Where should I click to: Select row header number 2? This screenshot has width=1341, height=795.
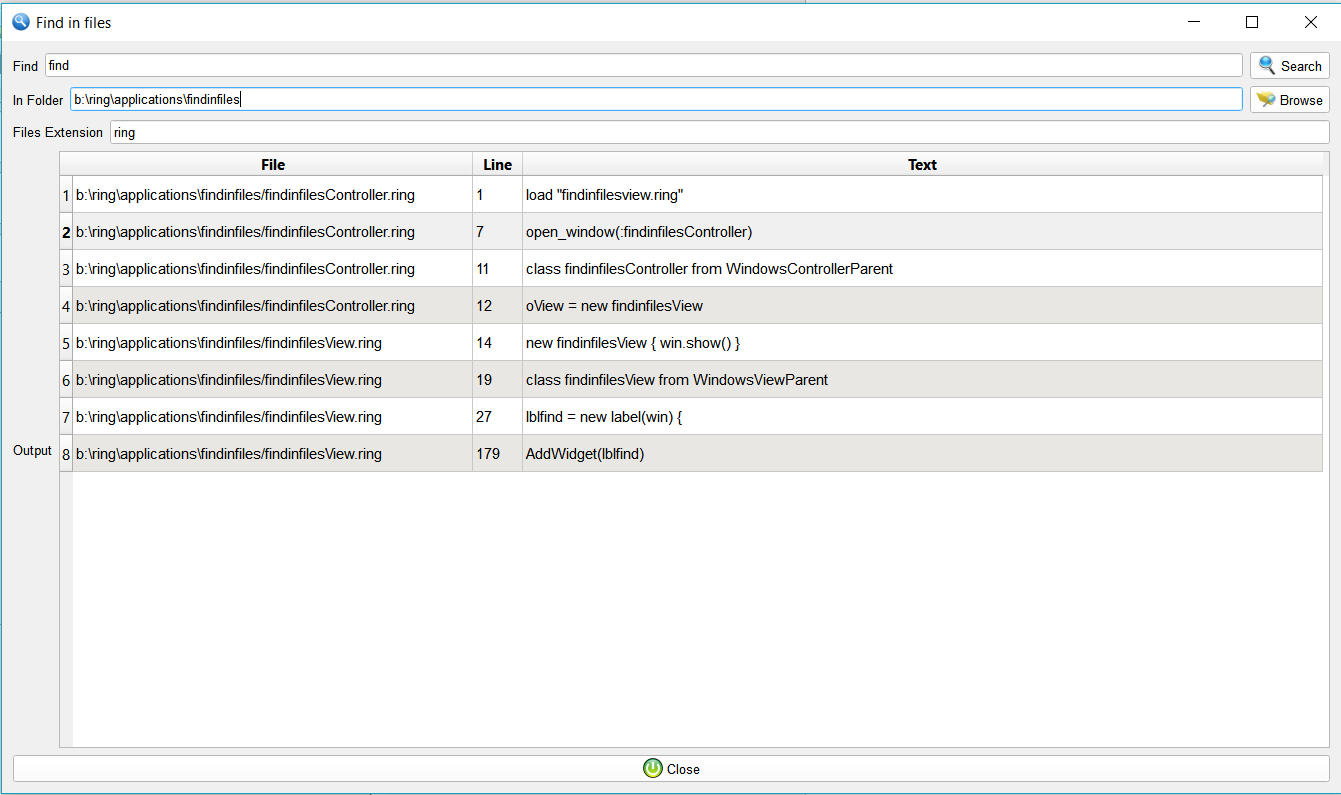click(x=66, y=232)
